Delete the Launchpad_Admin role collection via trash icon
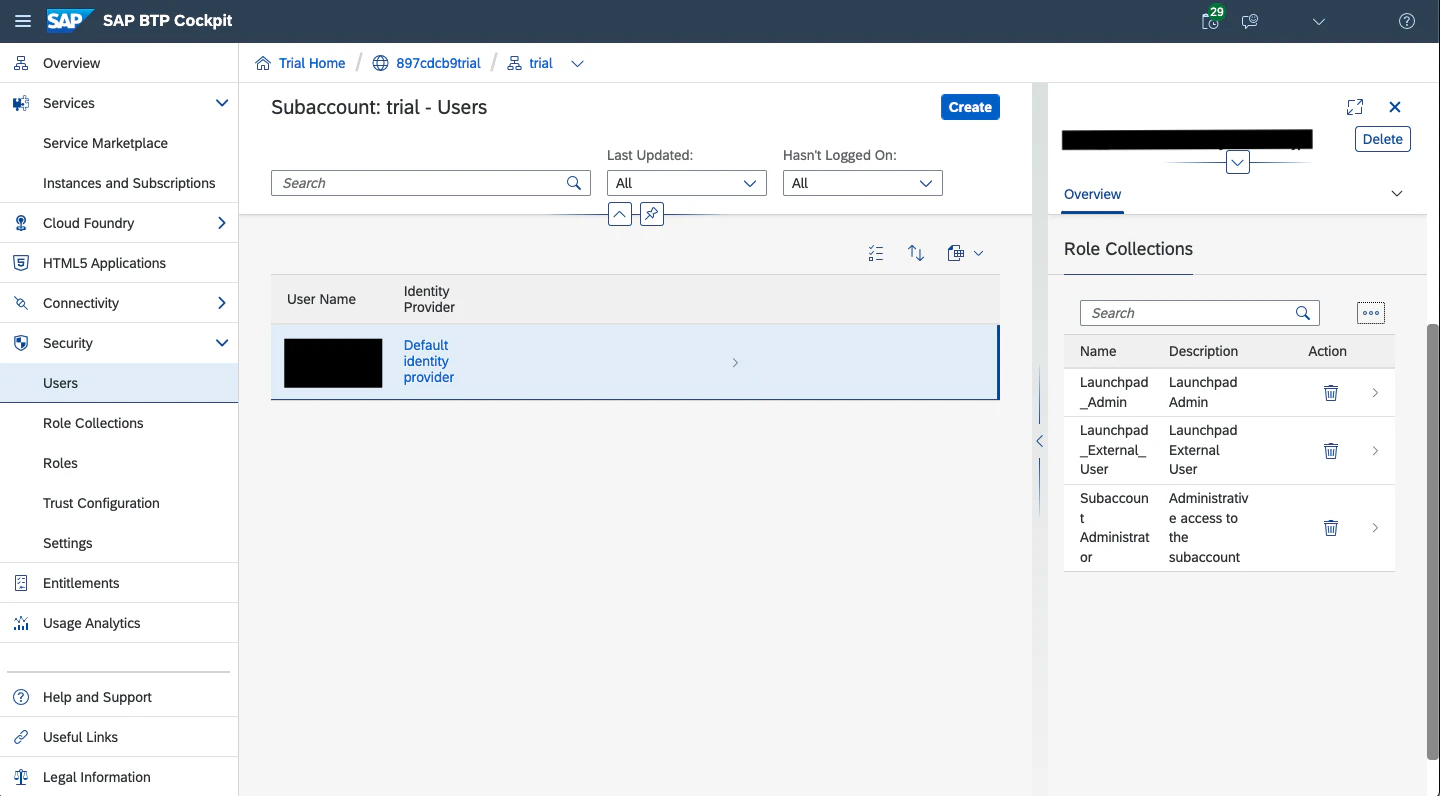 coord(1331,393)
